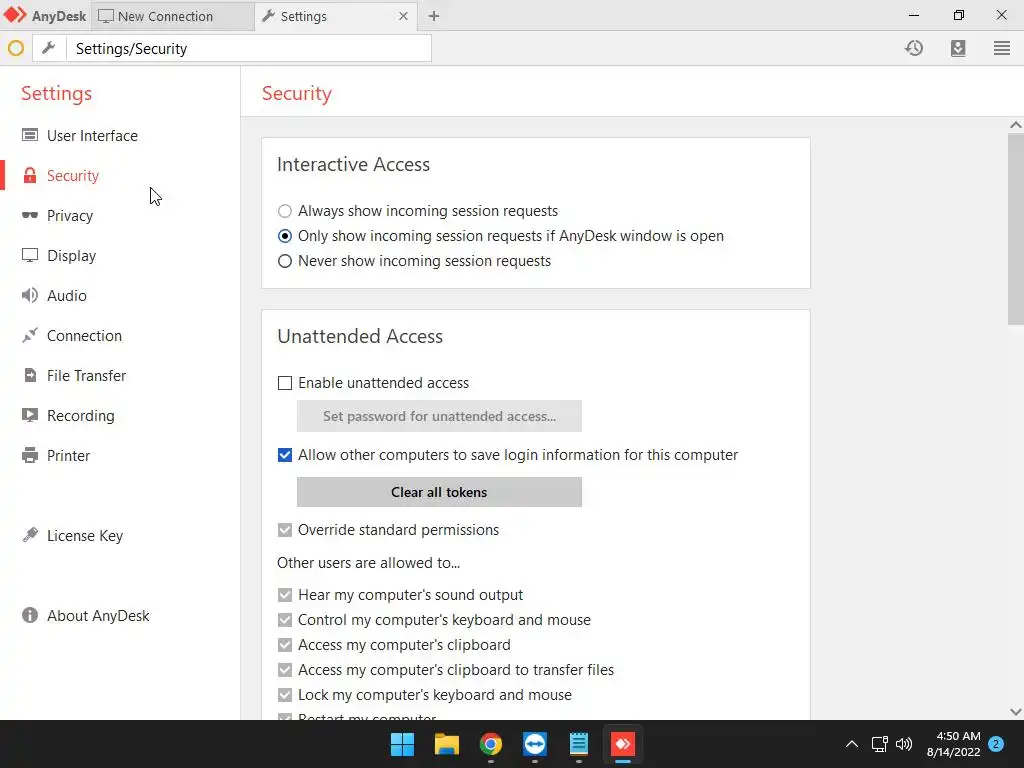This screenshot has height=768, width=1024.
Task: Click the AnyDesk logo icon
Action: point(15,15)
